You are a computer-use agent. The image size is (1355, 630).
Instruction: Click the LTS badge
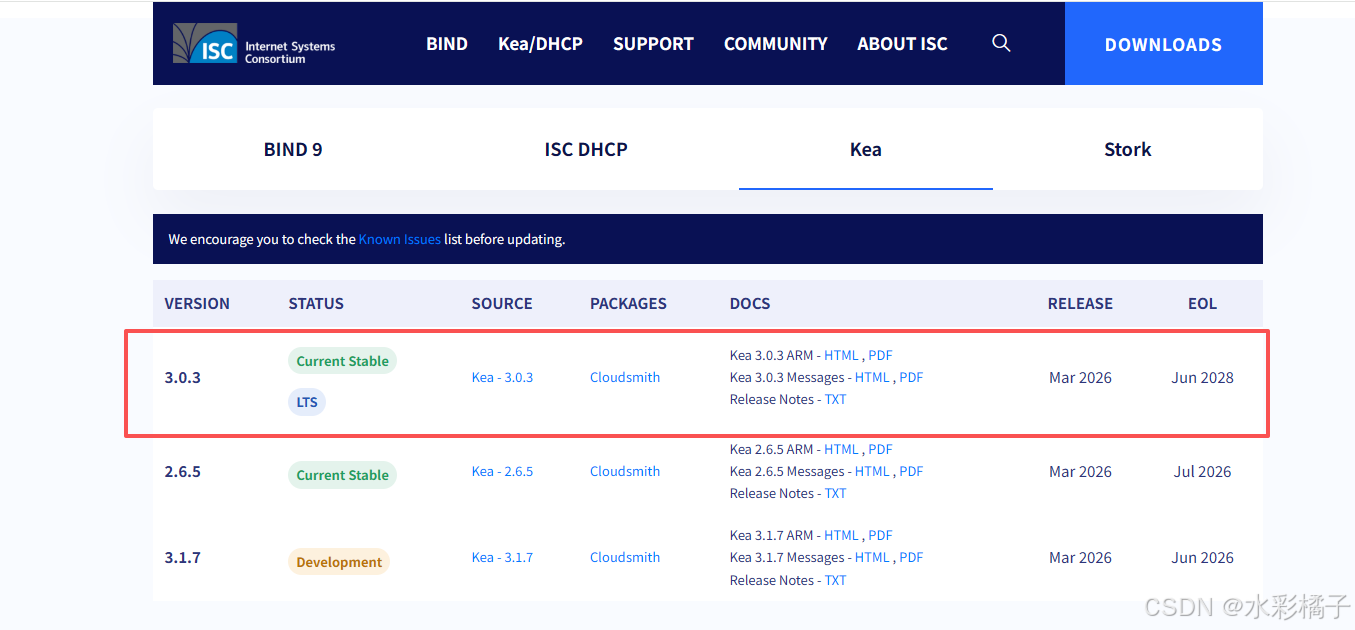[307, 402]
